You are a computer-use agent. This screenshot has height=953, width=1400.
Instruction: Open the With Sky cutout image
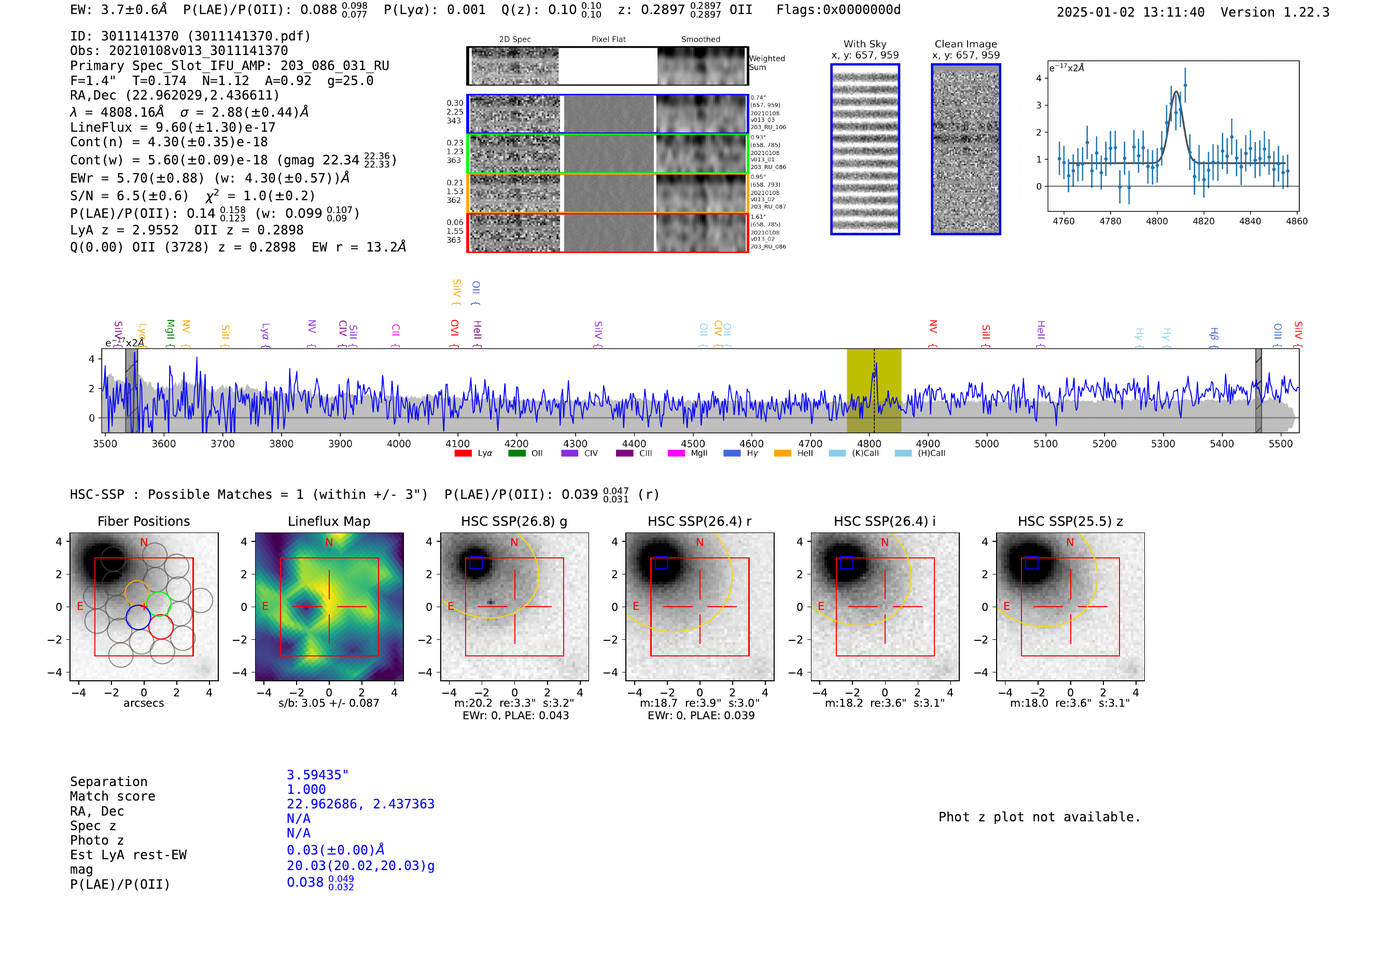pos(865,149)
